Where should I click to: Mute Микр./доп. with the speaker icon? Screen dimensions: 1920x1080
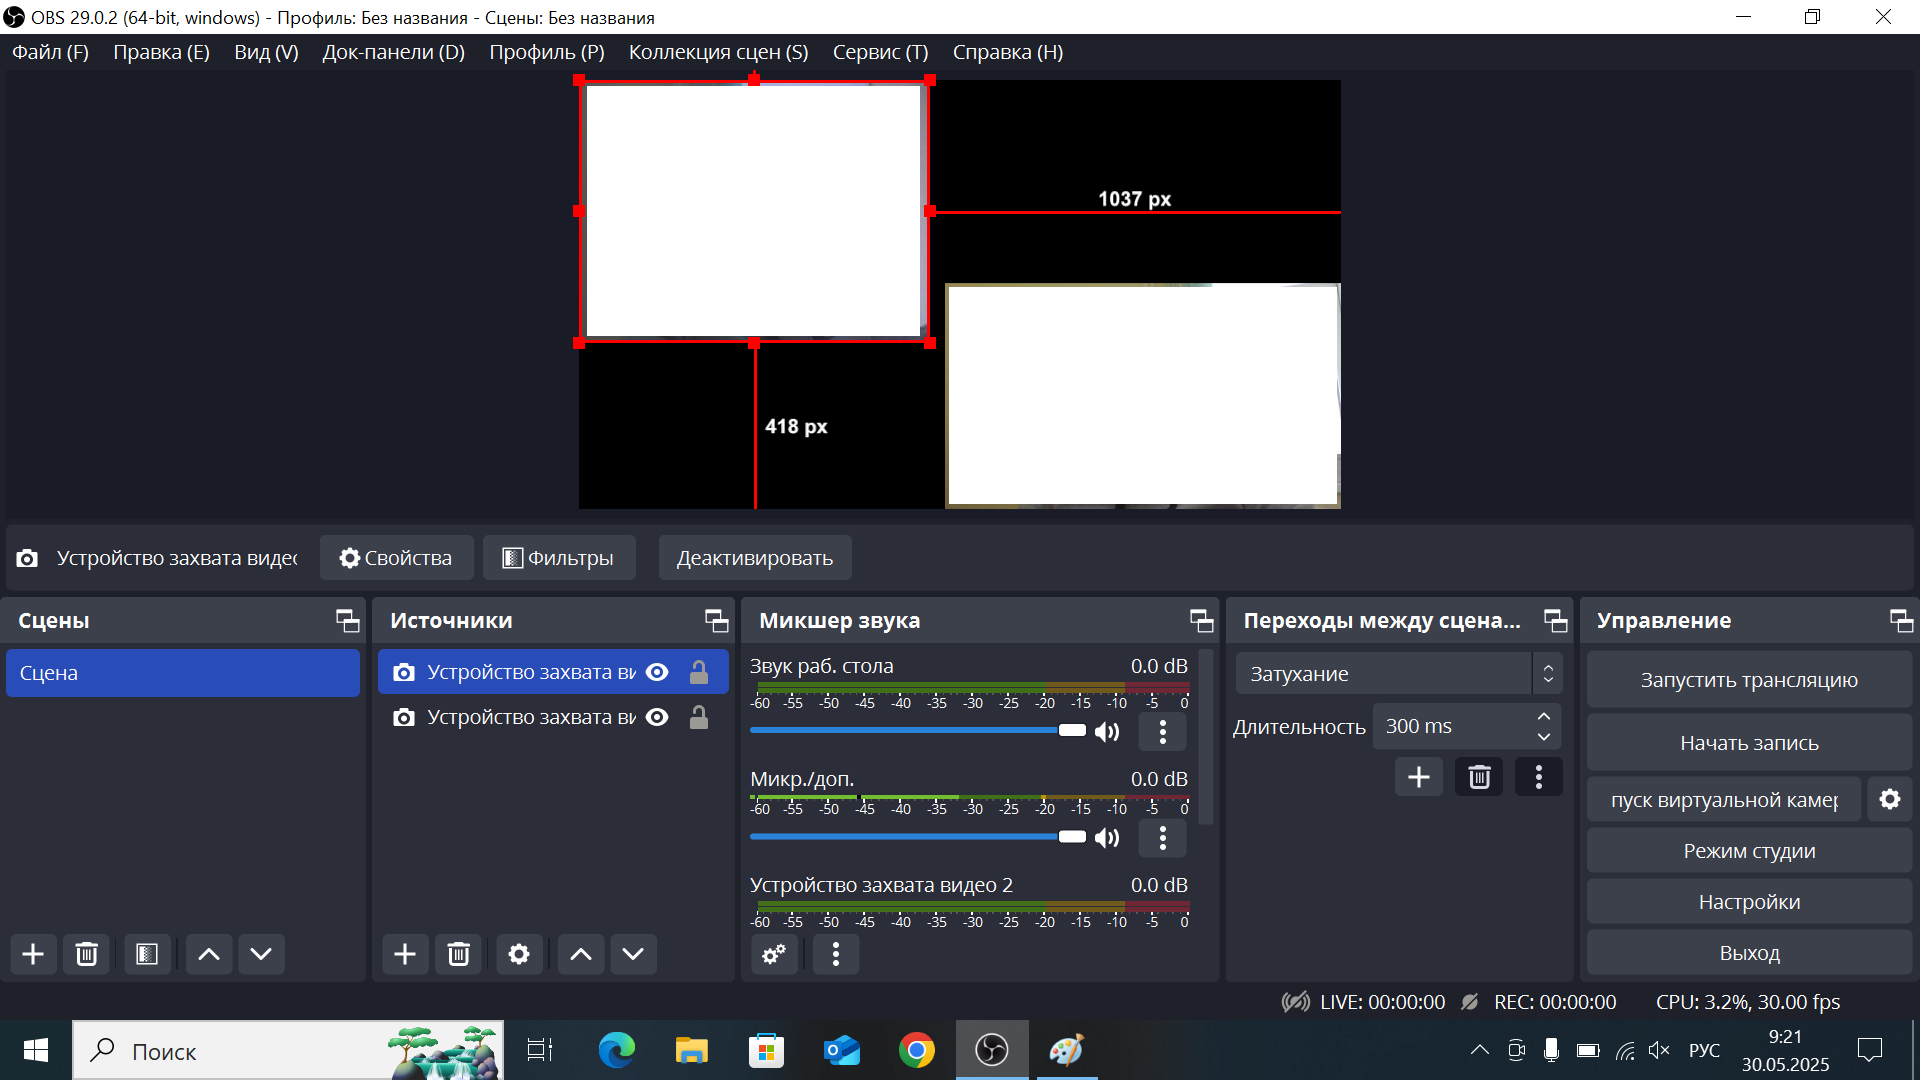(x=1107, y=837)
